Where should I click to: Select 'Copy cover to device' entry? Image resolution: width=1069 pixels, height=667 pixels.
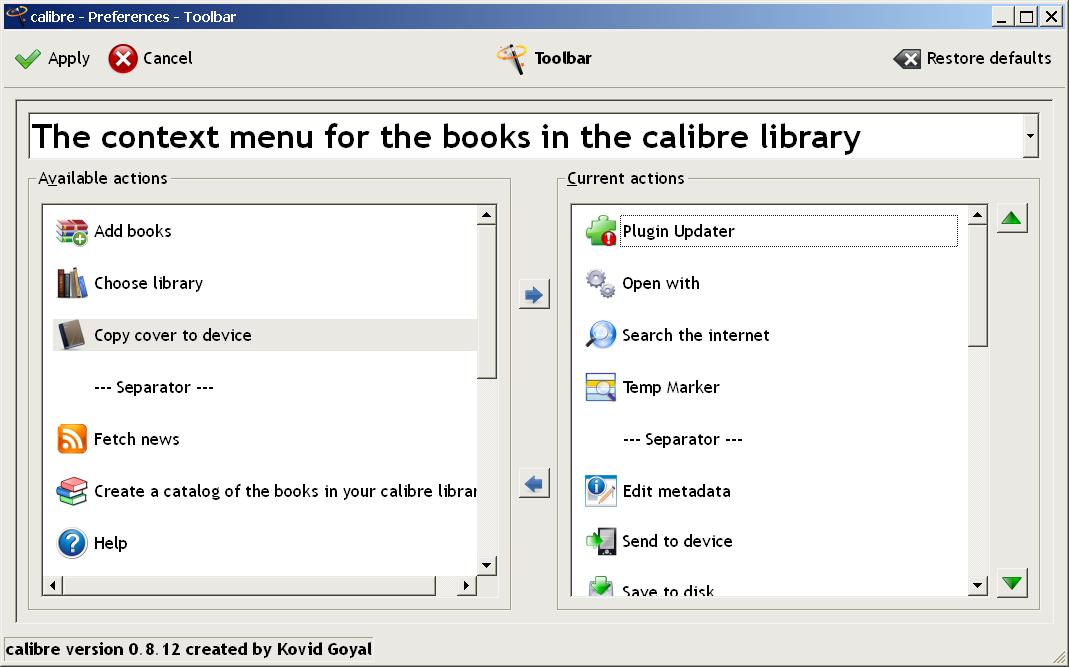click(x=265, y=335)
